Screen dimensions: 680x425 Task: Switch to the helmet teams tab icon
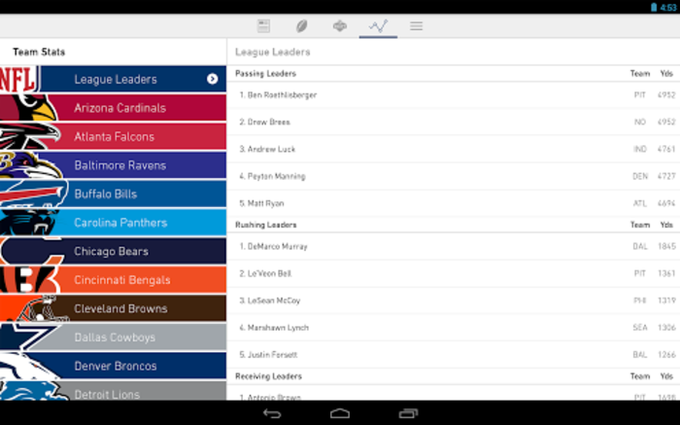tap(340, 26)
